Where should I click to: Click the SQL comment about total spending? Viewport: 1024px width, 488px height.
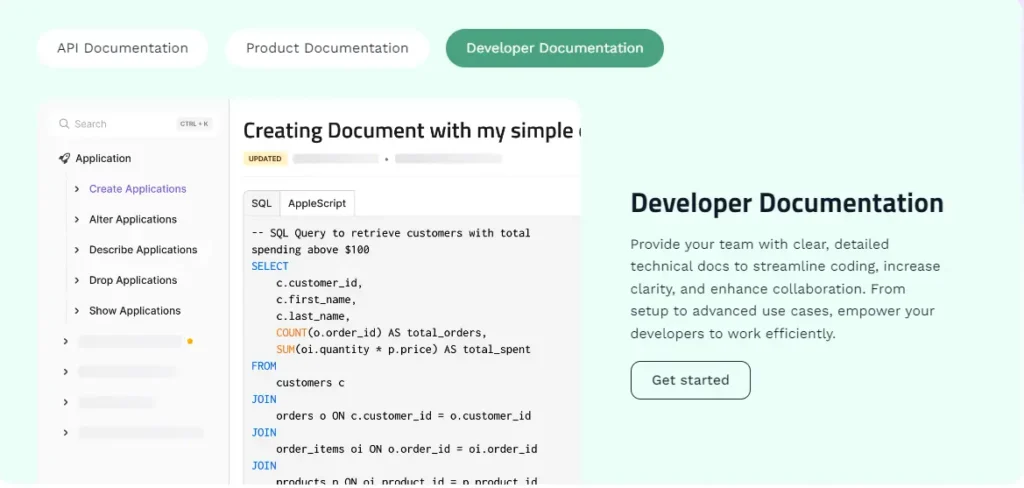[391, 242]
